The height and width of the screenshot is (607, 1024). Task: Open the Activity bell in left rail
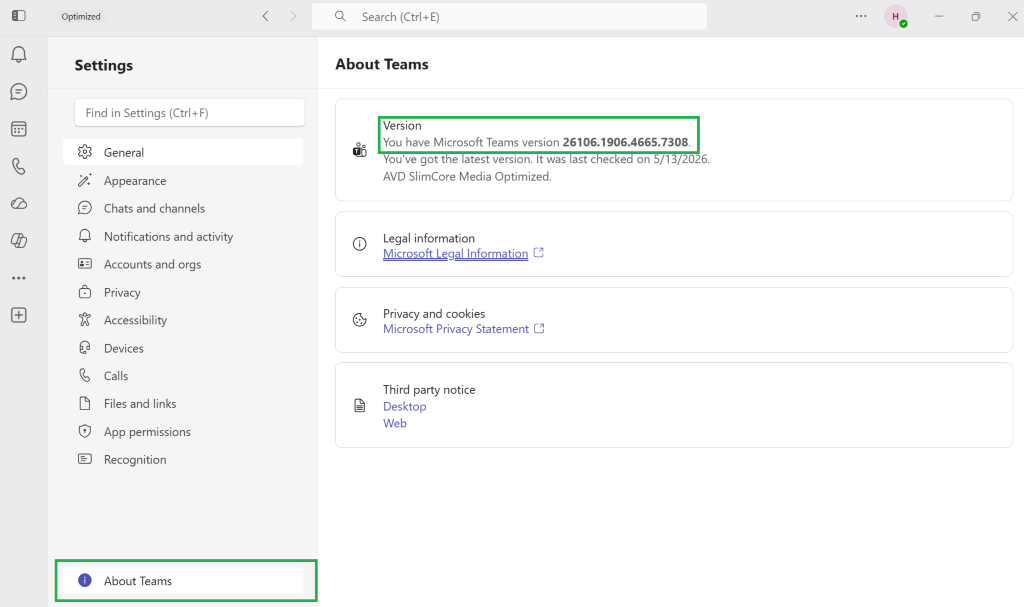(x=19, y=54)
